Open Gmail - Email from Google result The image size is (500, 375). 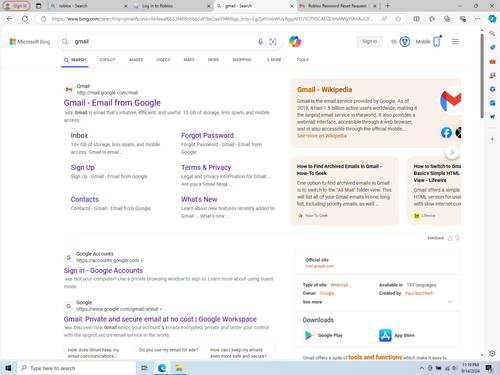click(112, 103)
